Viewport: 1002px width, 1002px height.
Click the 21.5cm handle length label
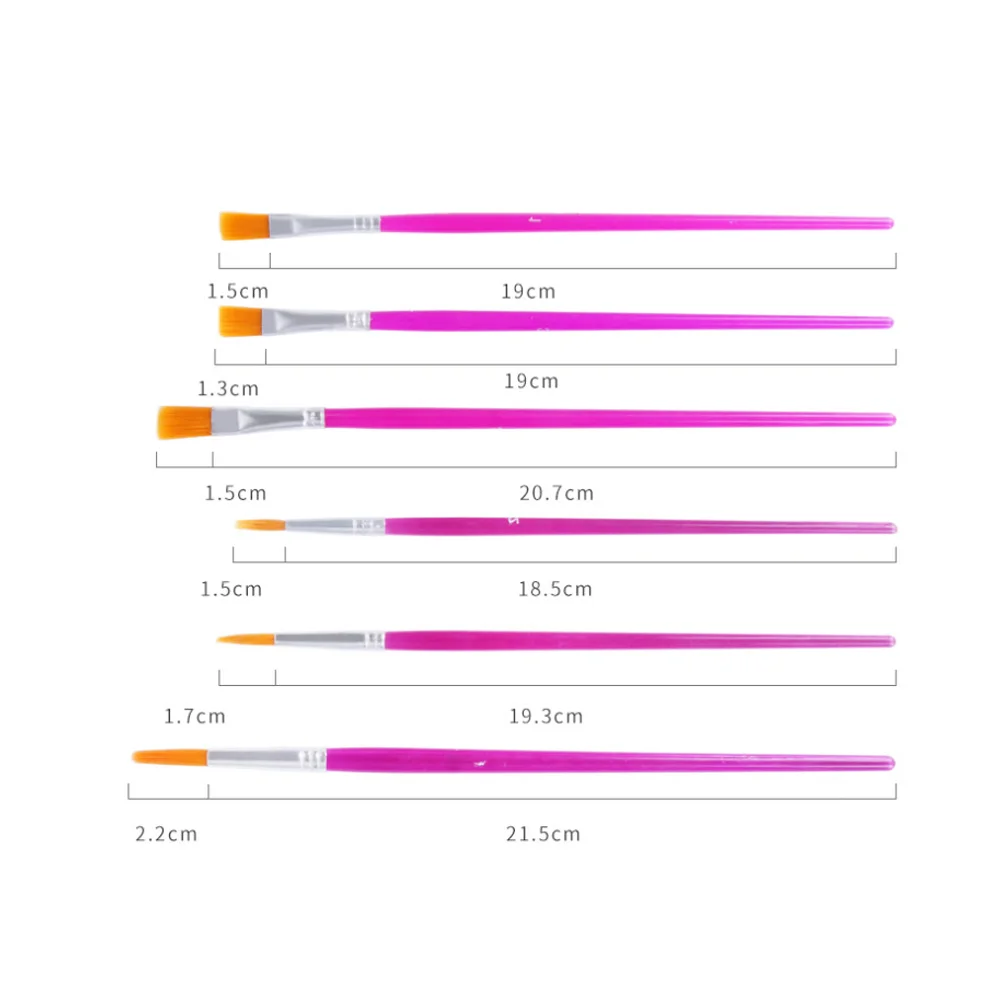[542, 834]
